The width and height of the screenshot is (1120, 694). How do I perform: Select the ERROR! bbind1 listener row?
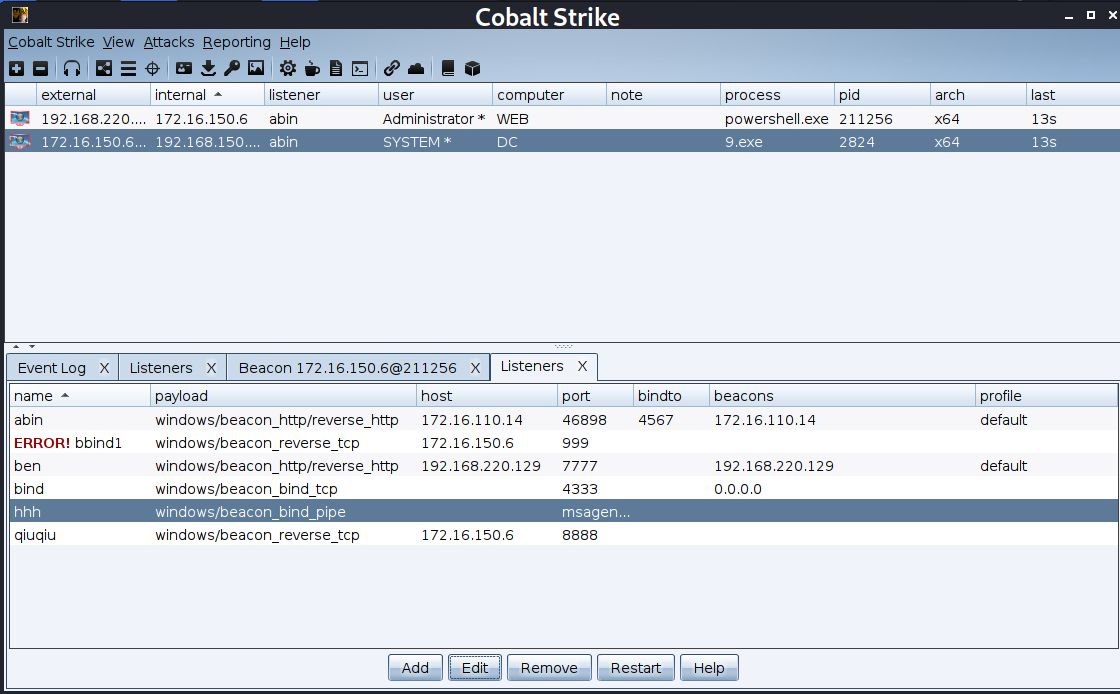click(x=564, y=443)
